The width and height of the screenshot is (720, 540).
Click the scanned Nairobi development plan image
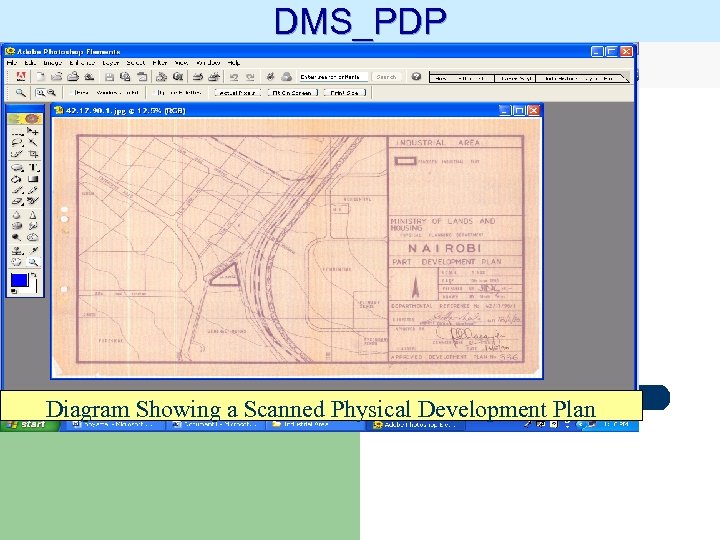tap(297, 248)
